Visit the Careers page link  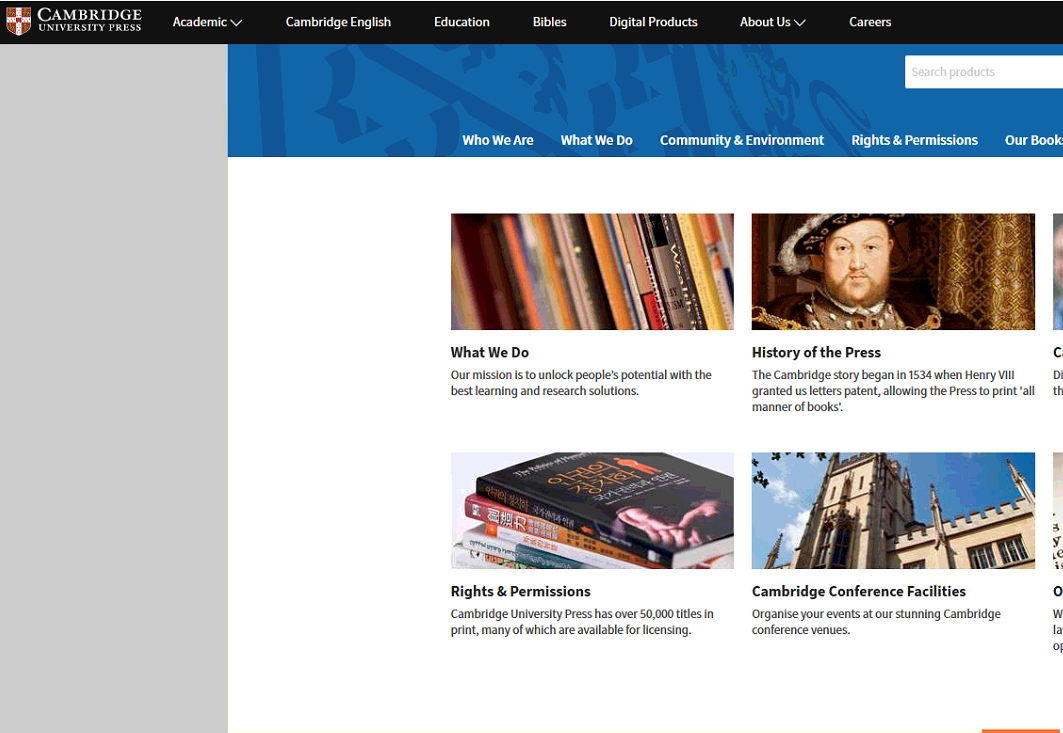870,22
